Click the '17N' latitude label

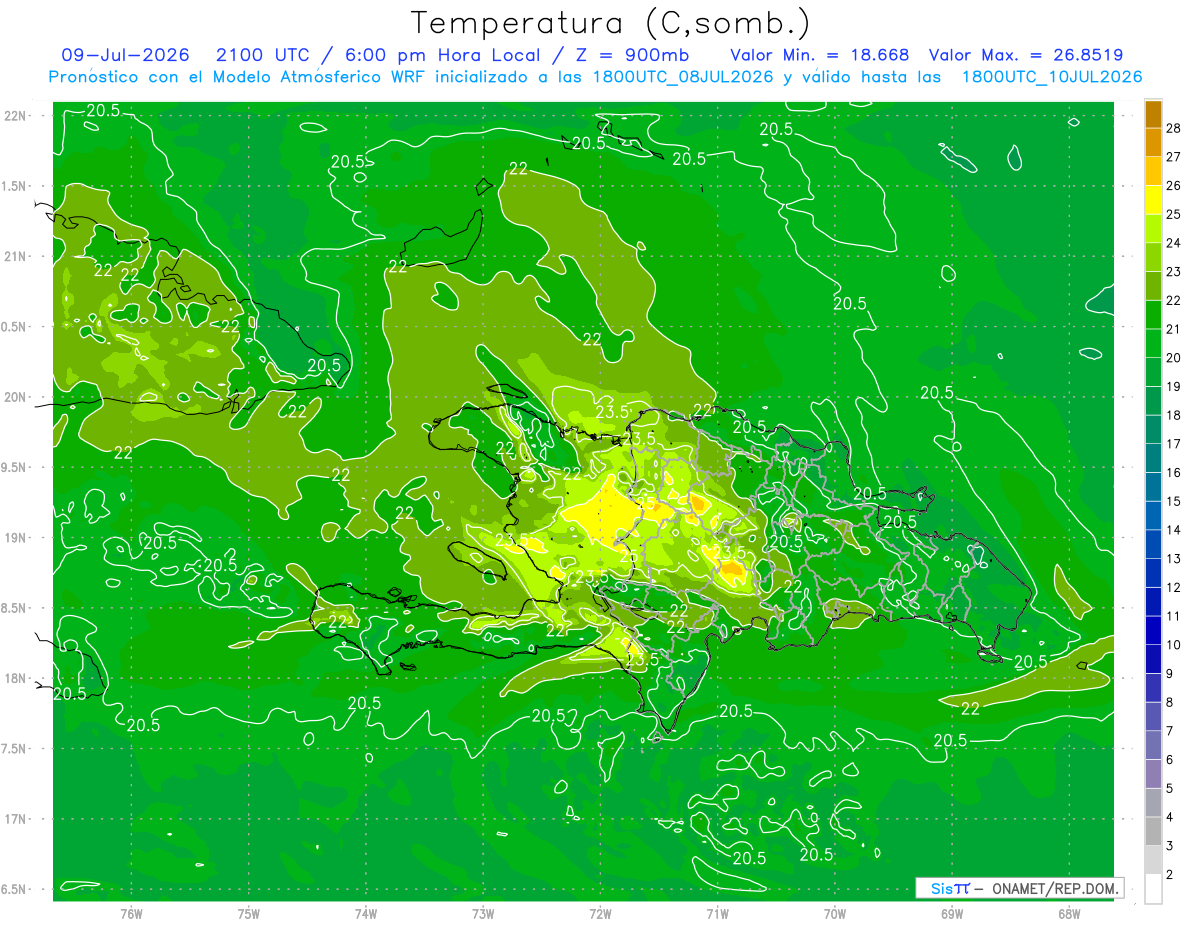pos(15,819)
